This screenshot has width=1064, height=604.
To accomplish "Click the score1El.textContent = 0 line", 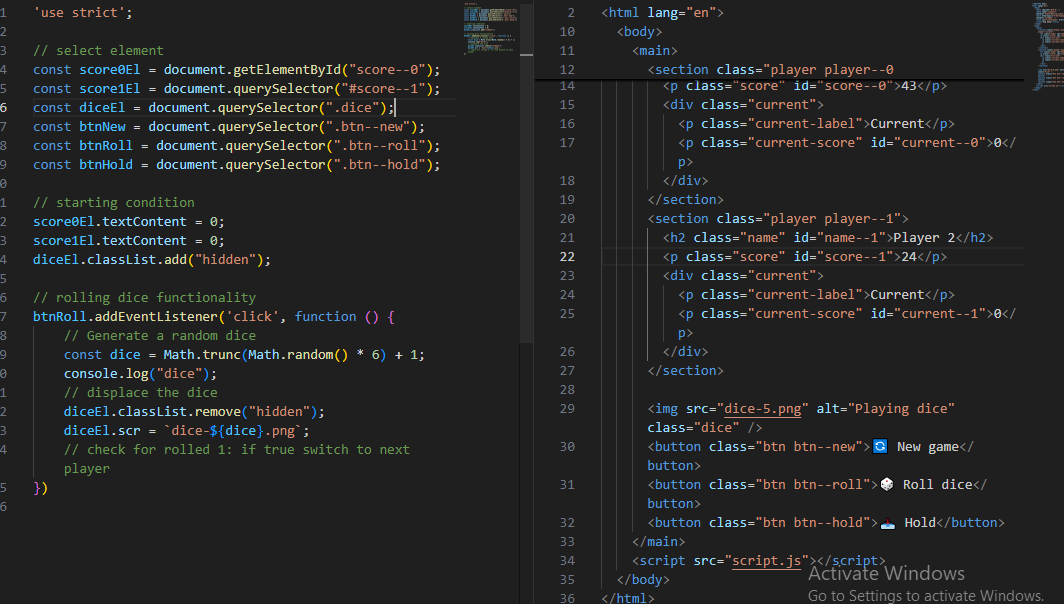I will click(129, 241).
